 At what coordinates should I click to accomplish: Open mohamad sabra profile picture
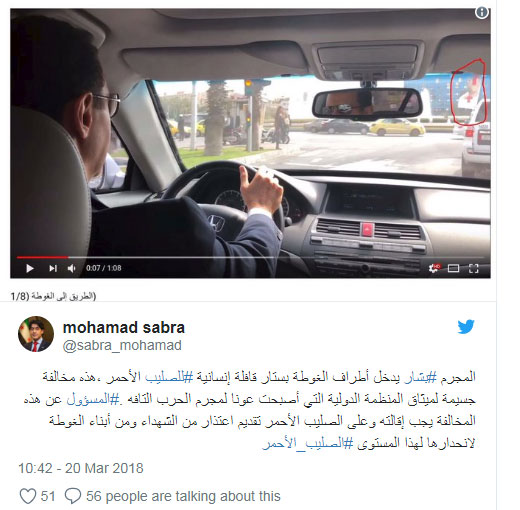[36, 334]
